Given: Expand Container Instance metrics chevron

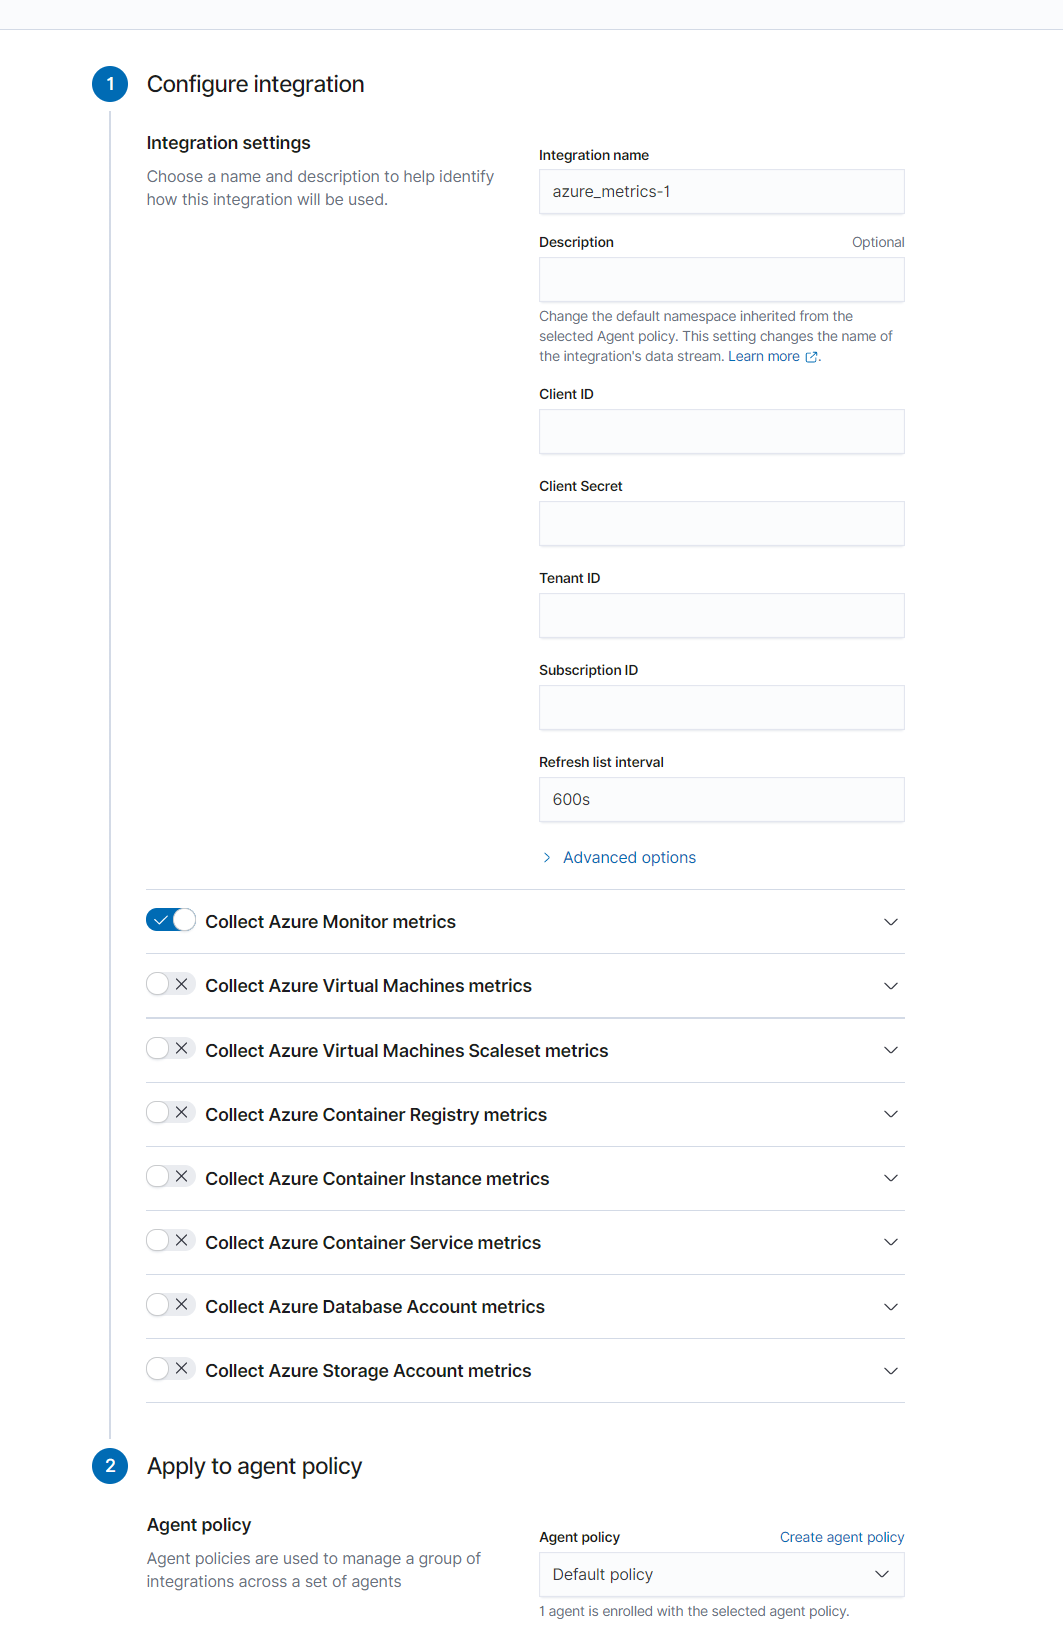Looking at the screenshot, I should (x=891, y=1178).
